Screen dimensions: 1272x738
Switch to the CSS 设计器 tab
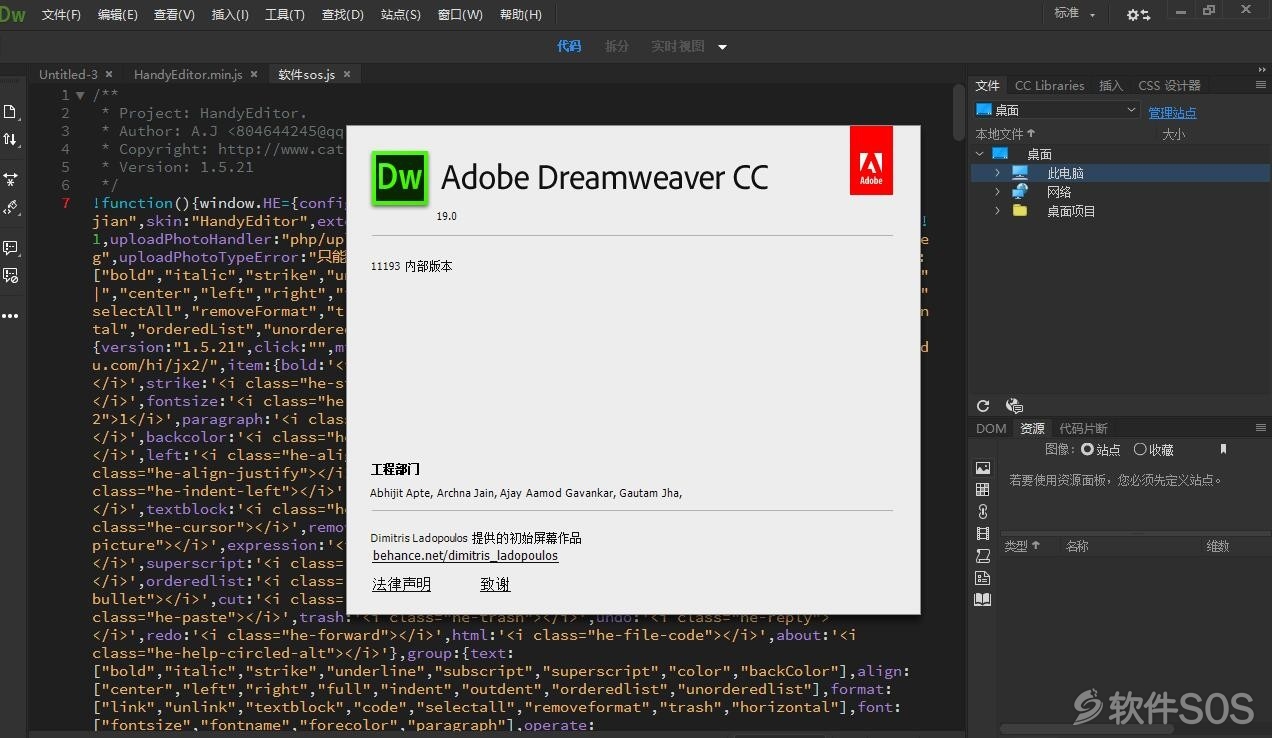click(x=1169, y=86)
